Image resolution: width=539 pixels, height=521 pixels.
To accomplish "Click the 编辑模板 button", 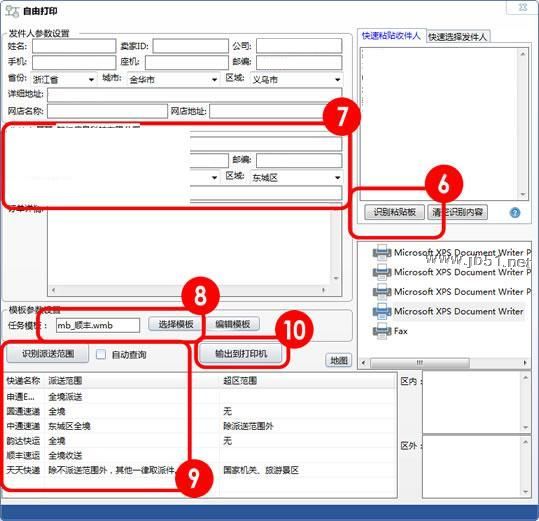I will (x=233, y=324).
